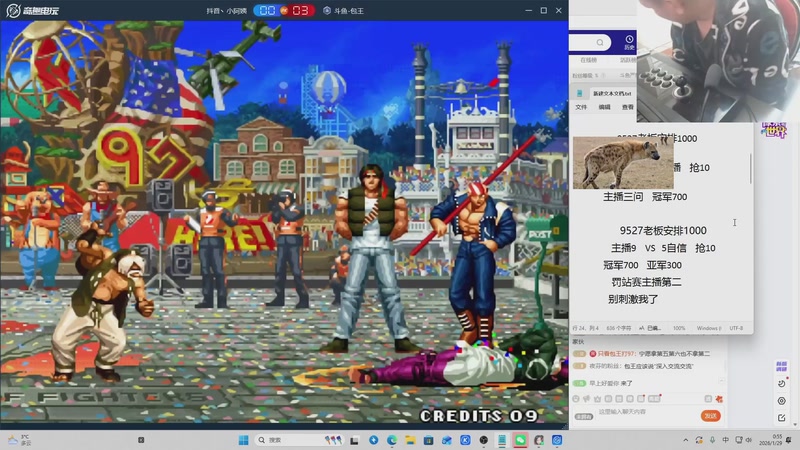The image size is (800, 450).
Task: Click the 100% zoom level in Notepad status bar
Action: pyautogui.click(x=679, y=328)
